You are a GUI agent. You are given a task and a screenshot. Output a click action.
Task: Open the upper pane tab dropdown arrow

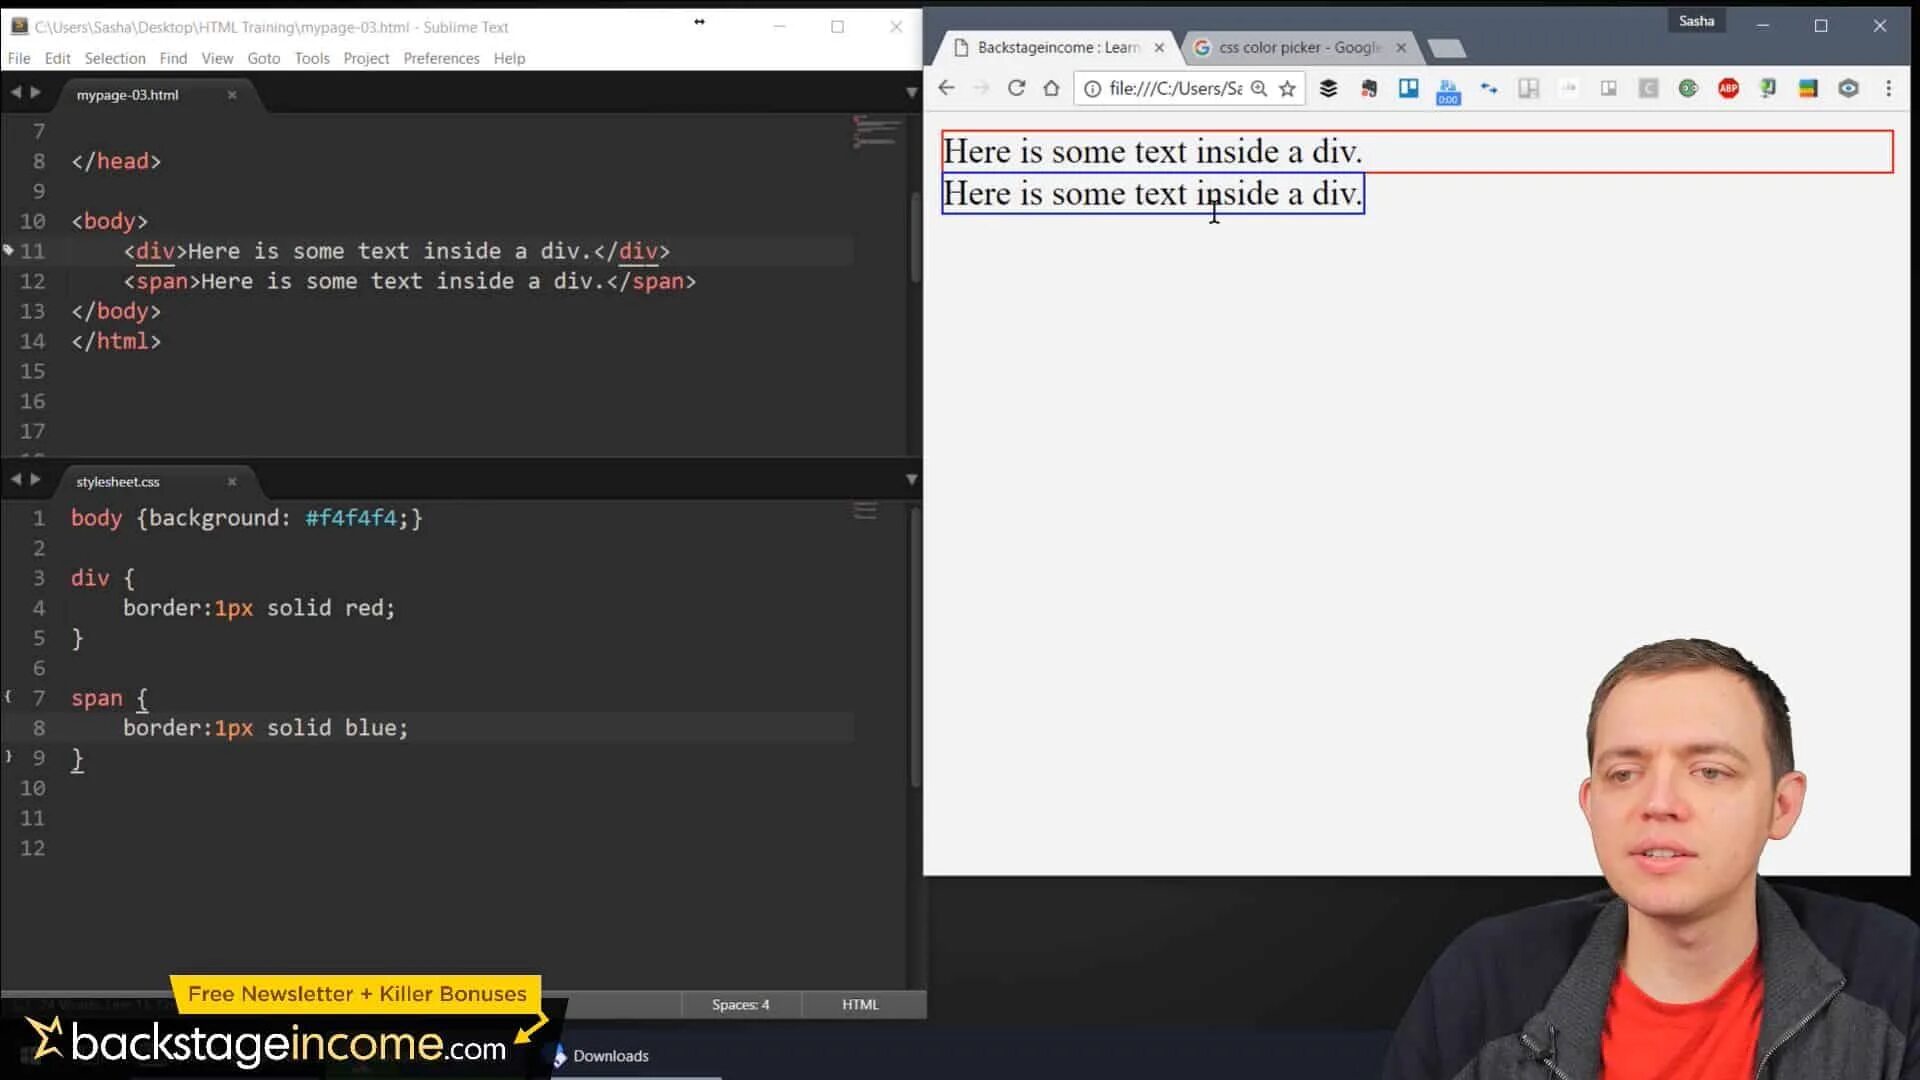tap(911, 92)
